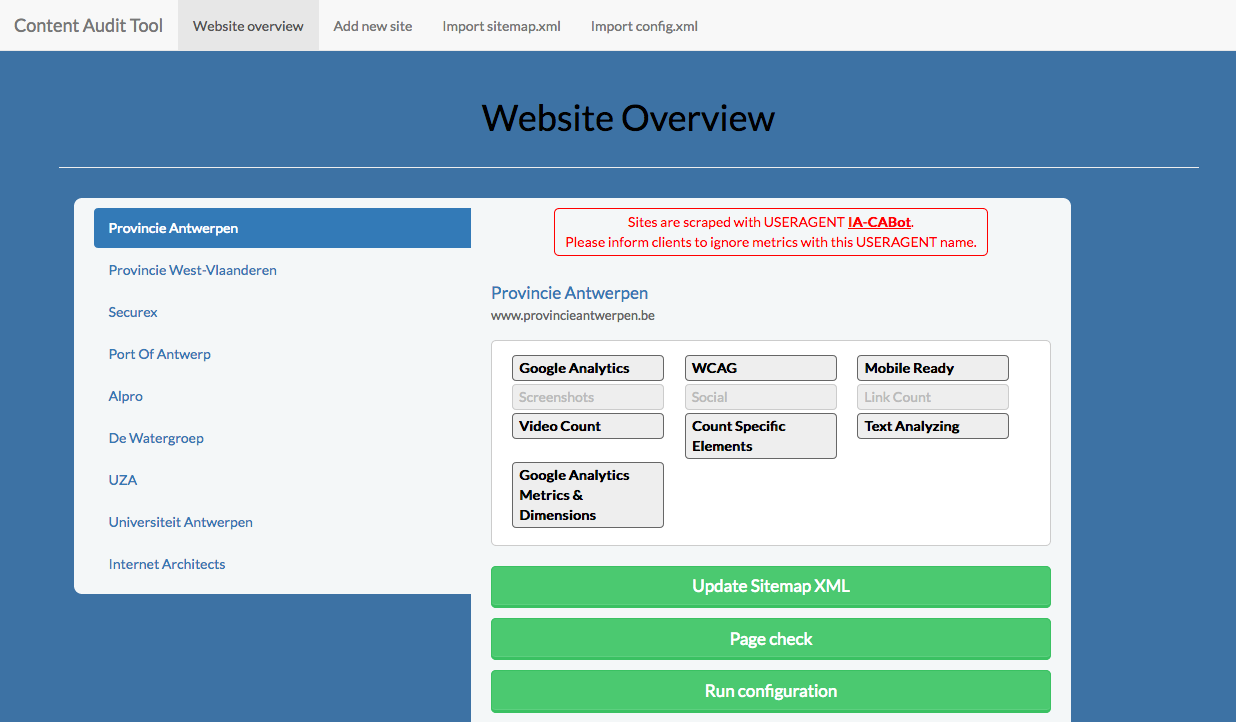Toggle Count Specific Elements option

760,436
